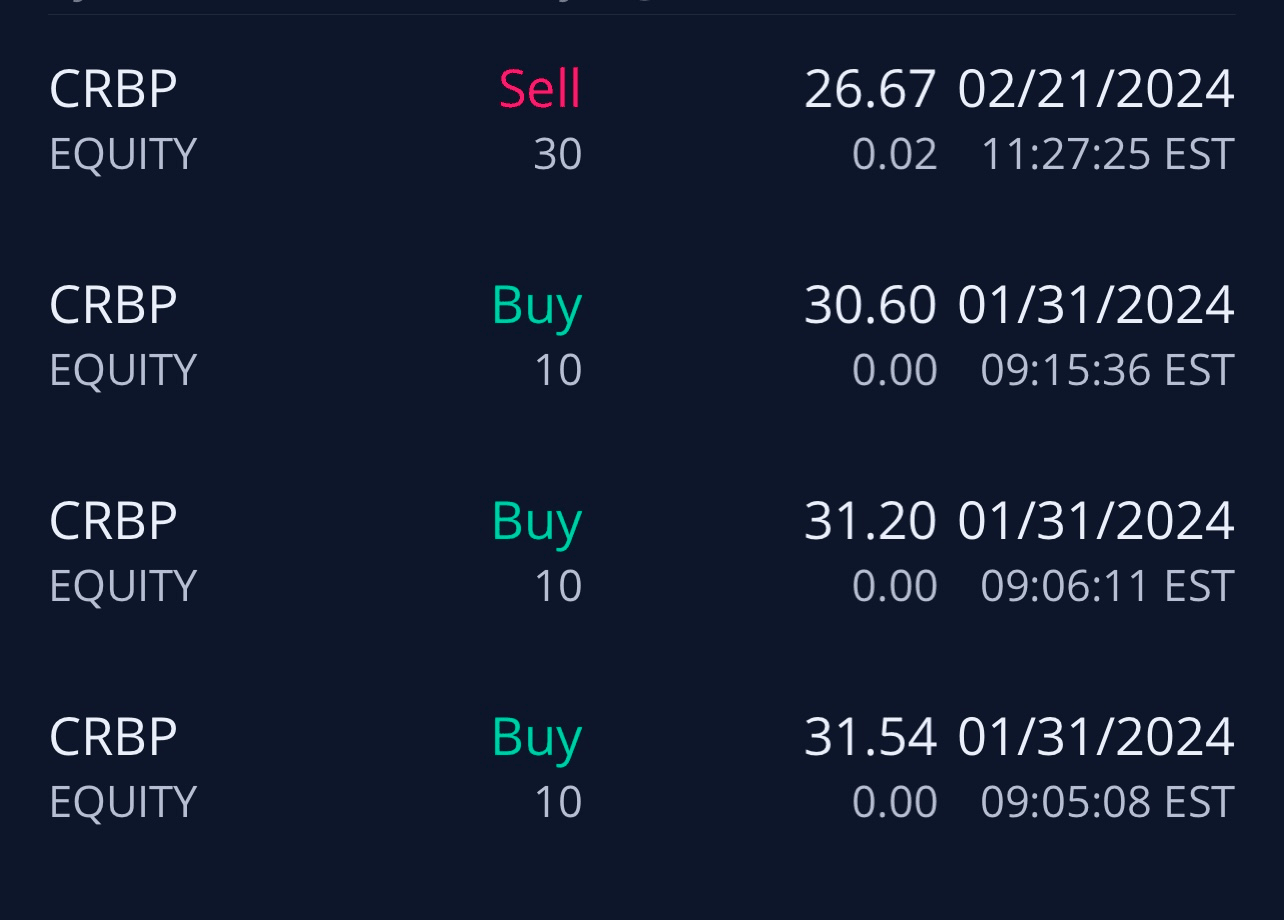Viewport: 1284px width, 920px height.
Task: Open the CRBP trade bought at 30.60
Action: [113, 305]
